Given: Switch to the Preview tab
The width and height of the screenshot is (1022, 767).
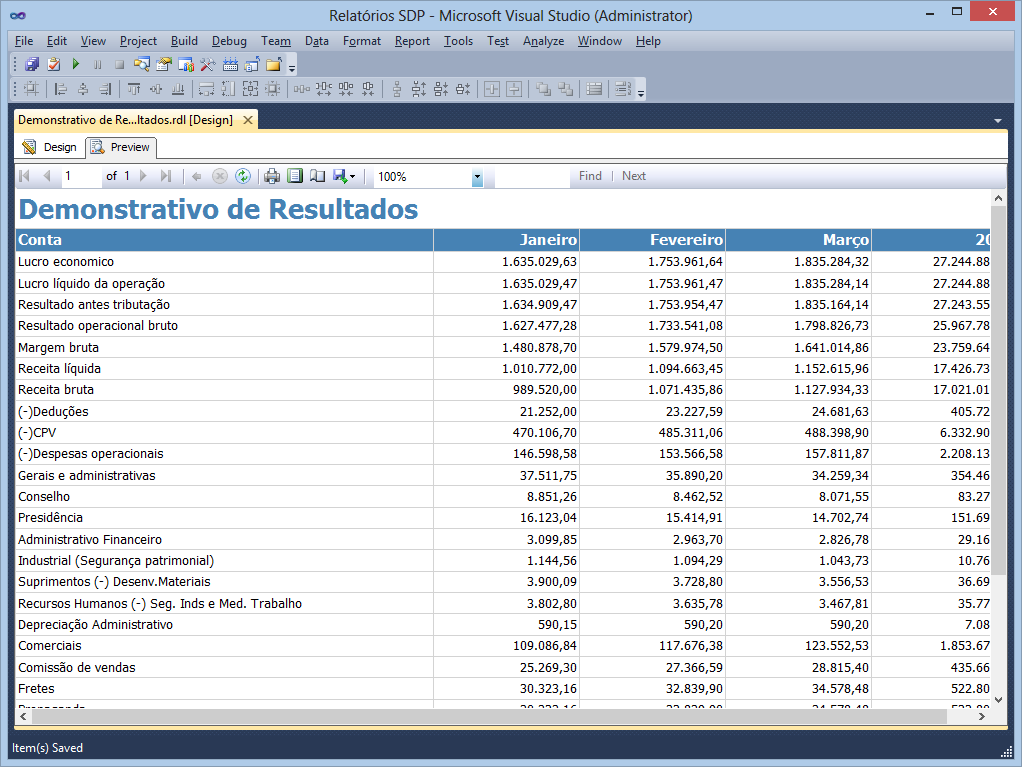Looking at the screenshot, I should pyautogui.click(x=121, y=147).
